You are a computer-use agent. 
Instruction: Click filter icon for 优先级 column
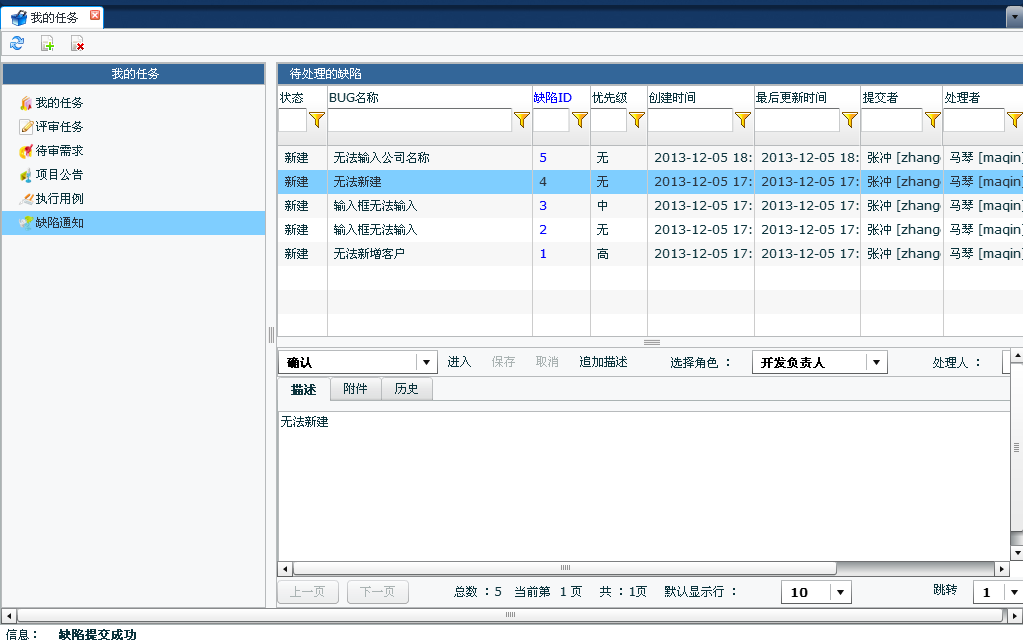(x=637, y=120)
